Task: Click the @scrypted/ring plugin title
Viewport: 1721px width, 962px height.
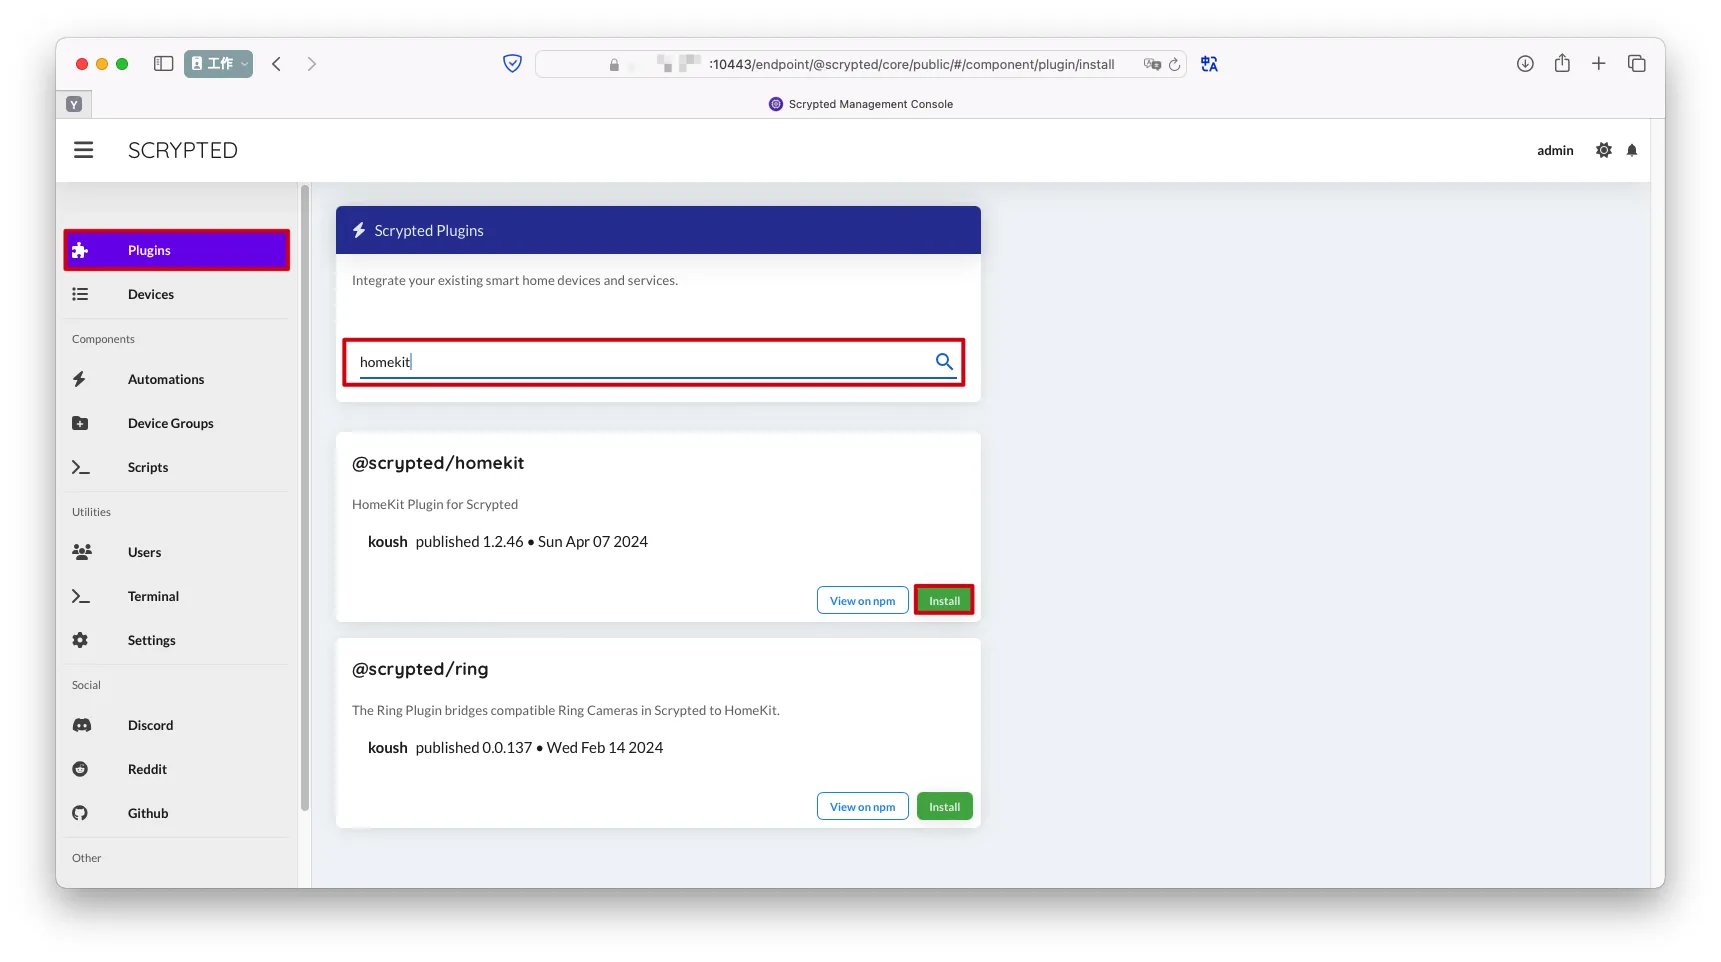Action: (420, 669)
